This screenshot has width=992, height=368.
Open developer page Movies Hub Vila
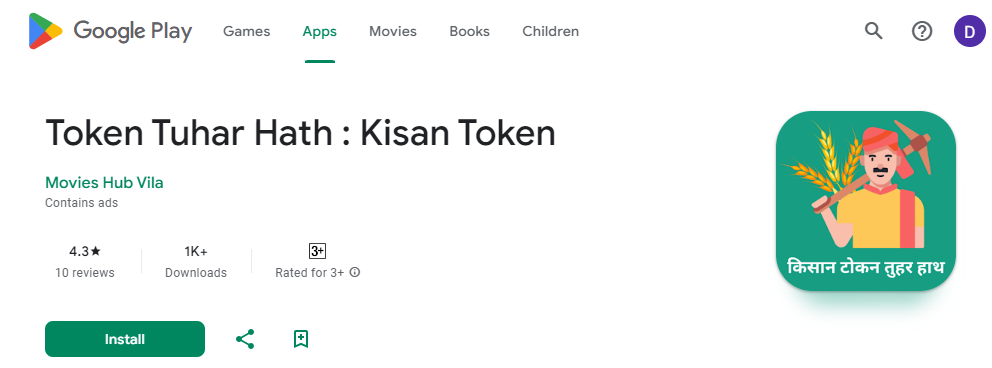pos(104,183)
